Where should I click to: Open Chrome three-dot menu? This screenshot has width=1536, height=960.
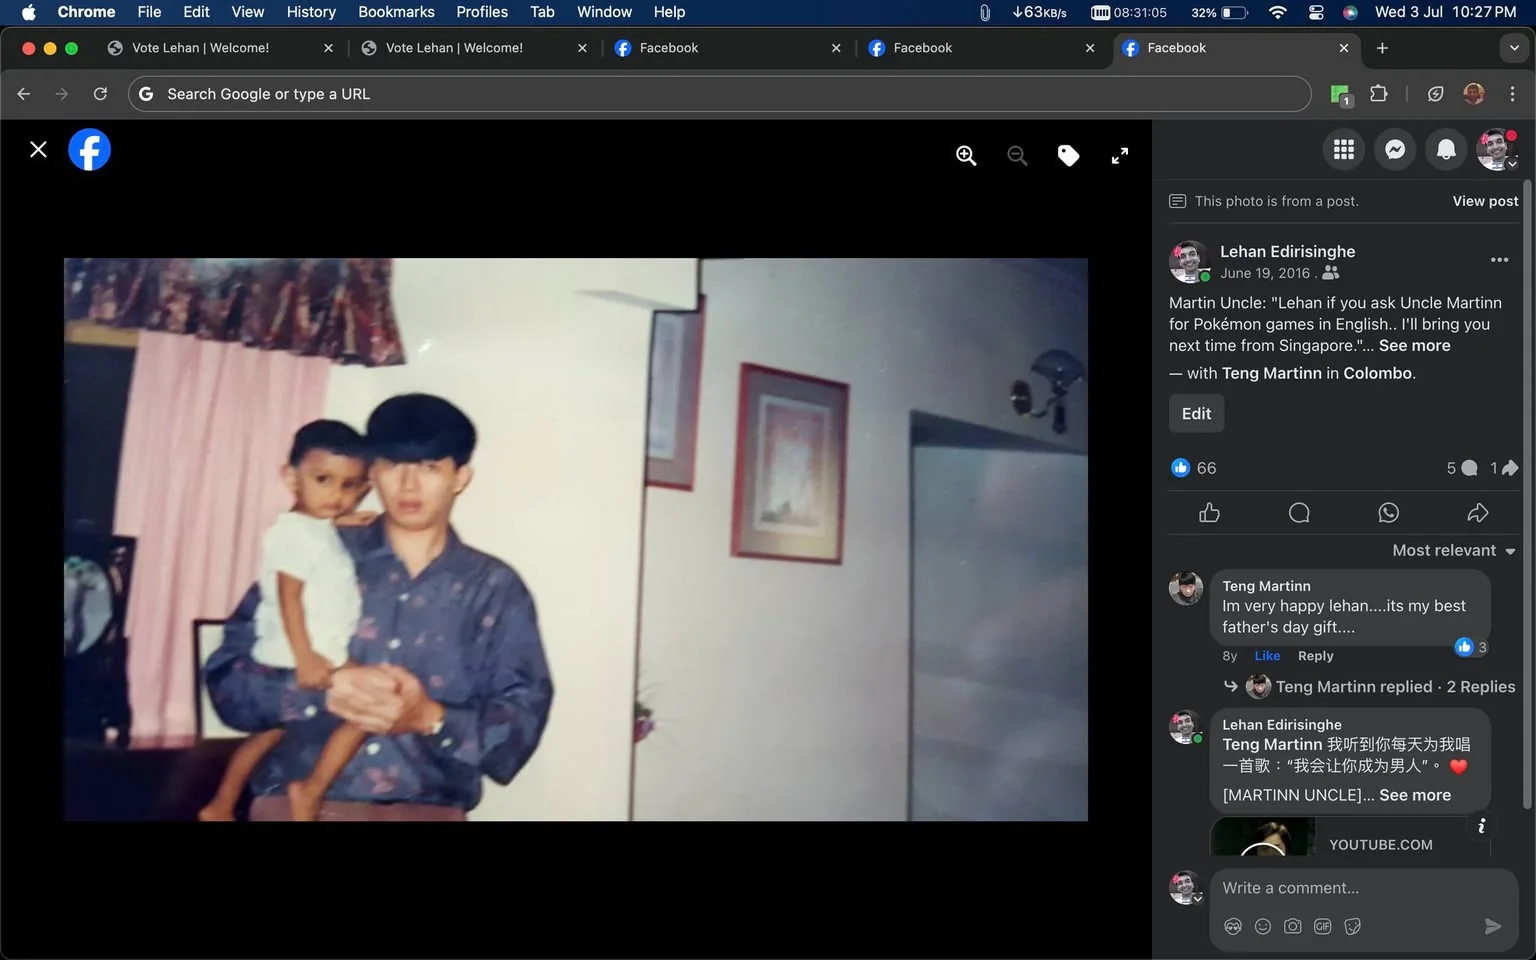(x=1512, y=94)
